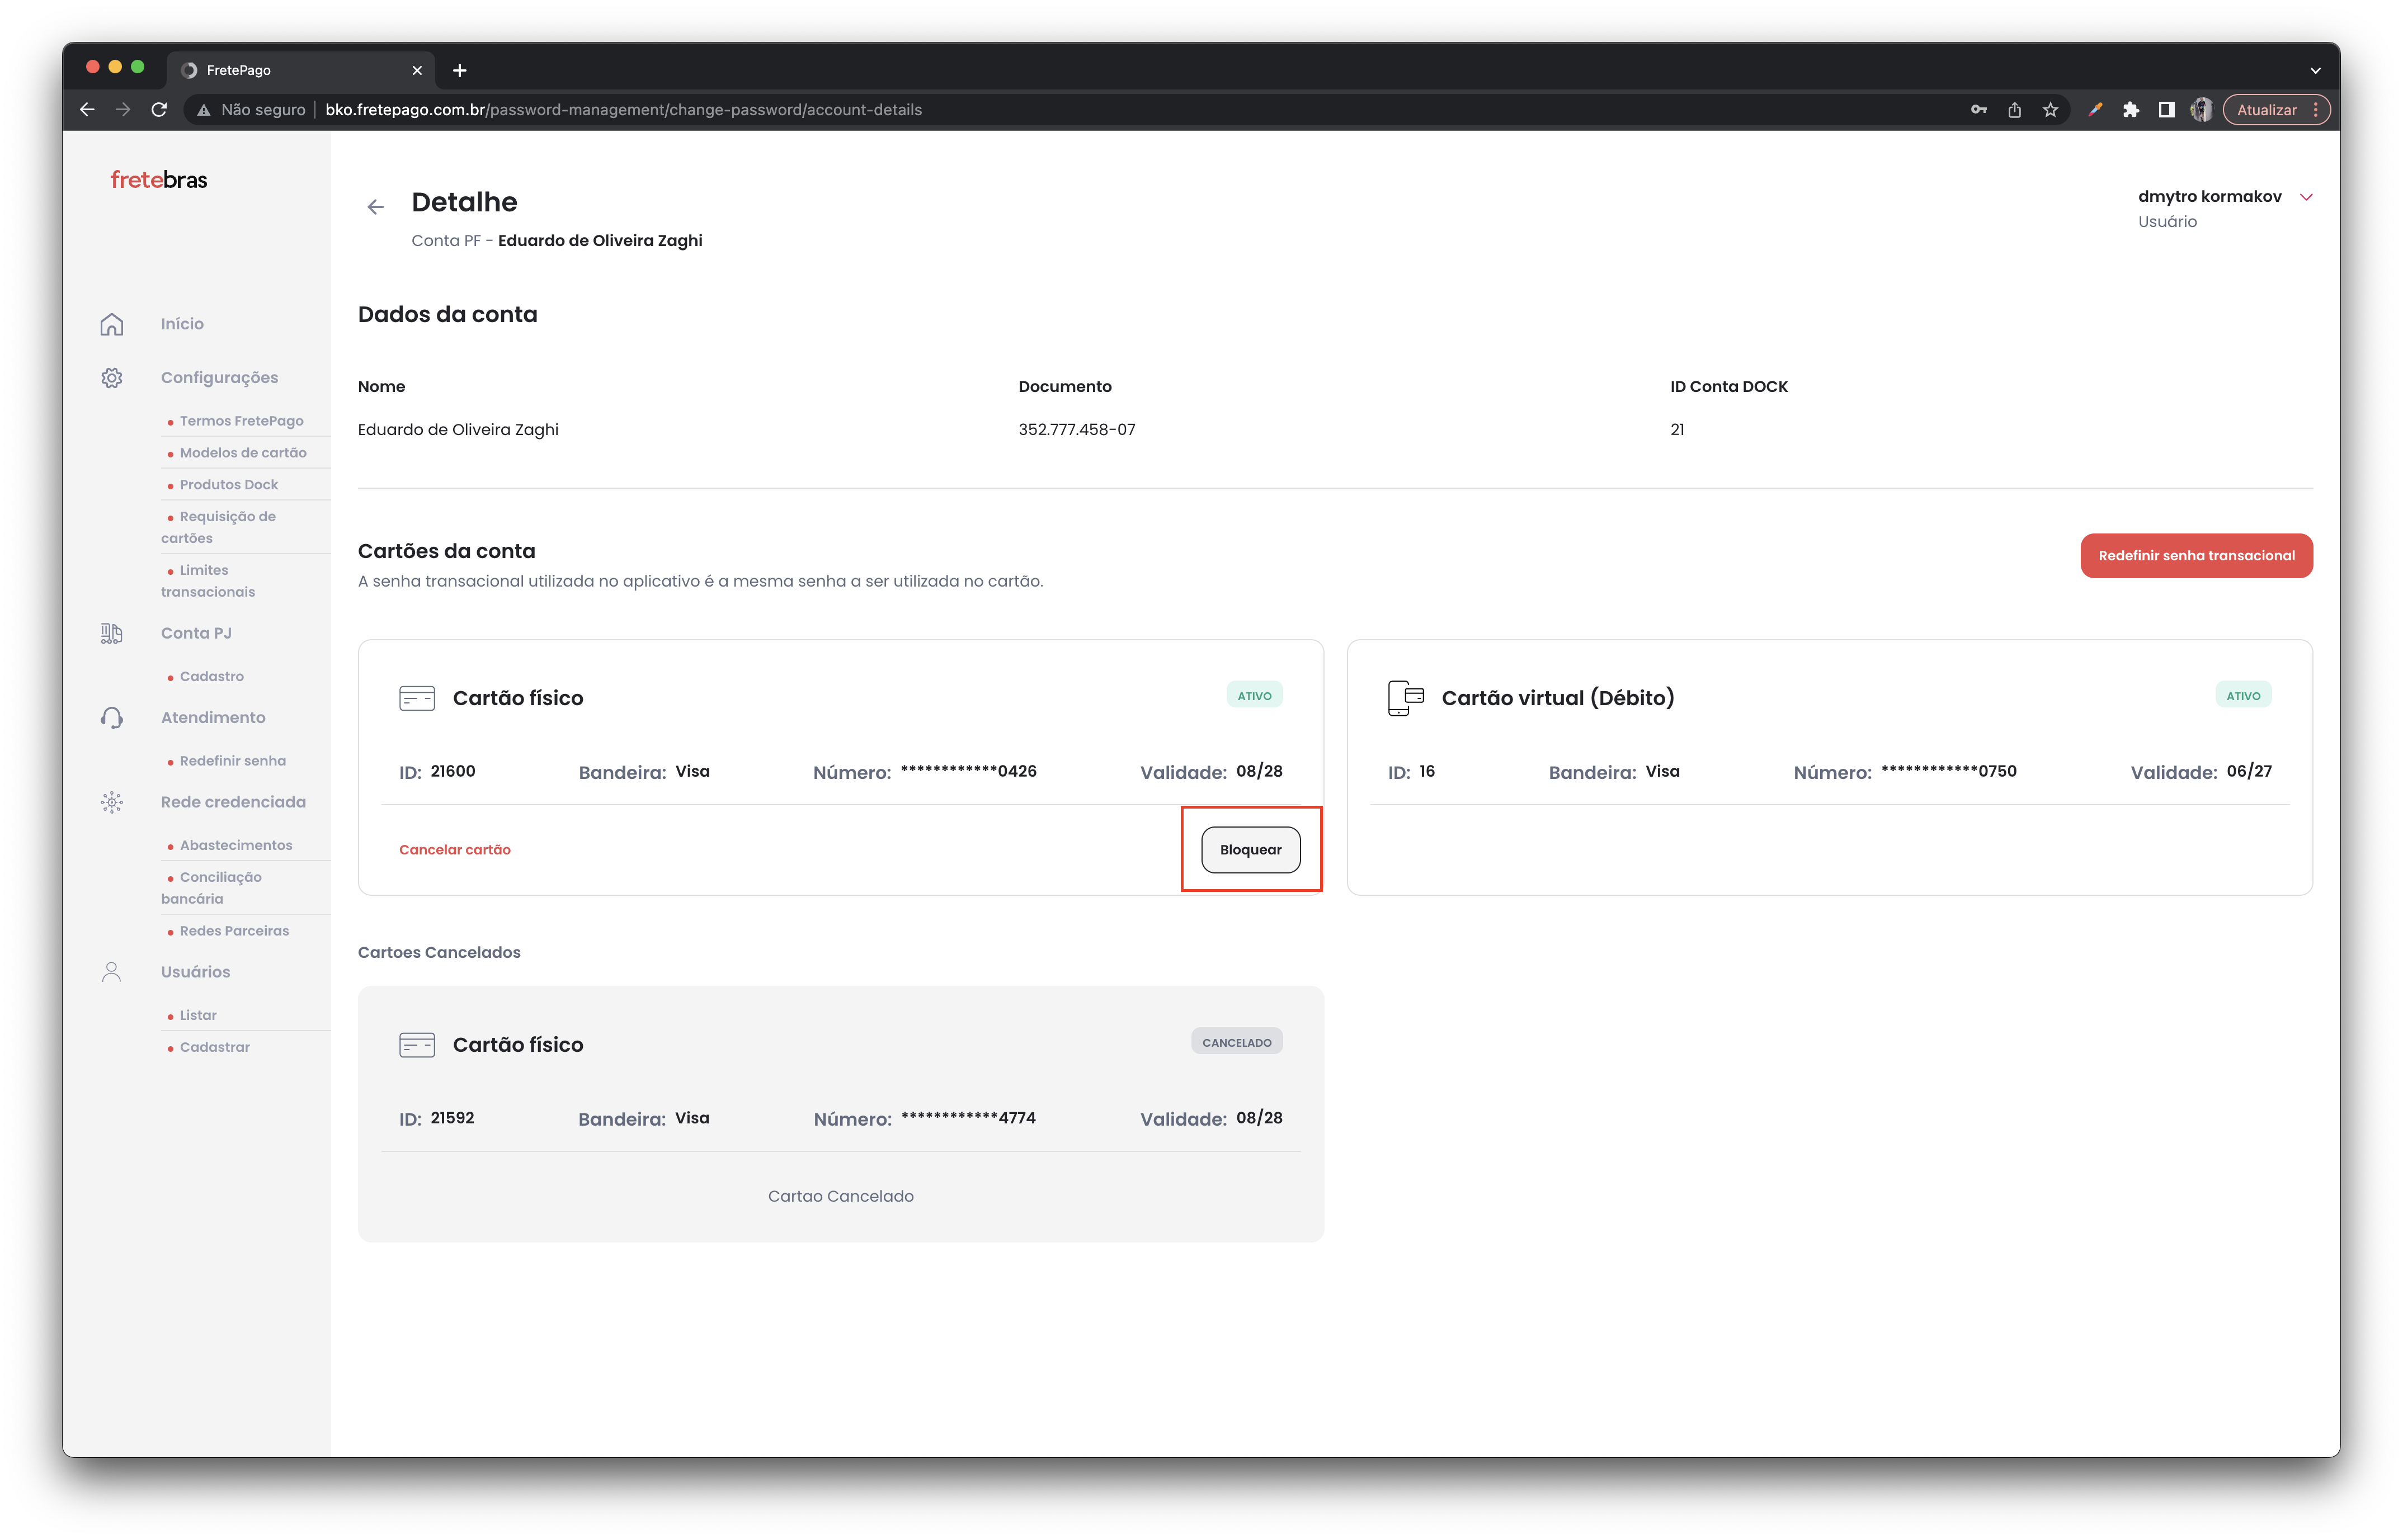
Task: Click the browser back arrow
Action: (87, 110)
